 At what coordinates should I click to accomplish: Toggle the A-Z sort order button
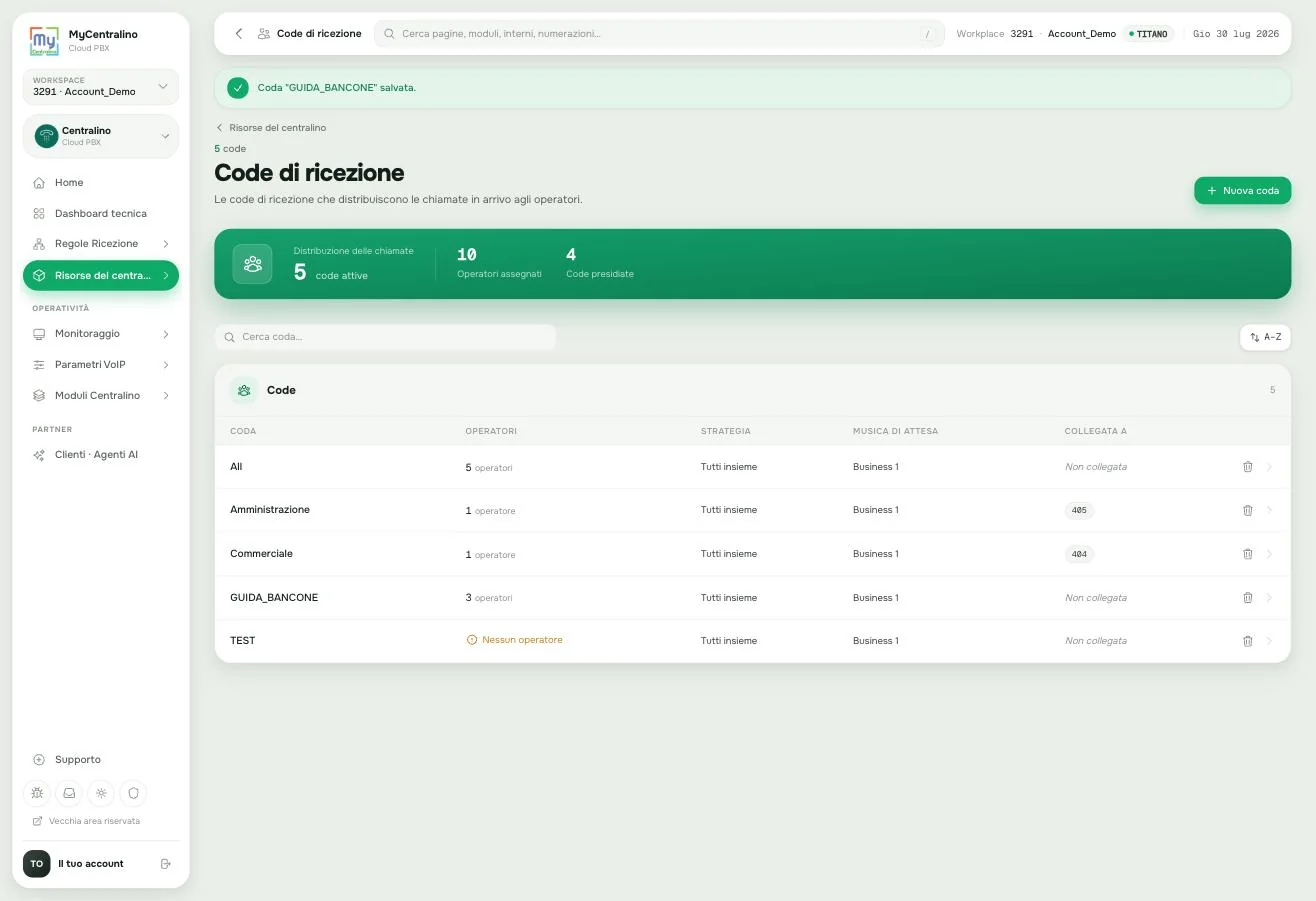1265,337
